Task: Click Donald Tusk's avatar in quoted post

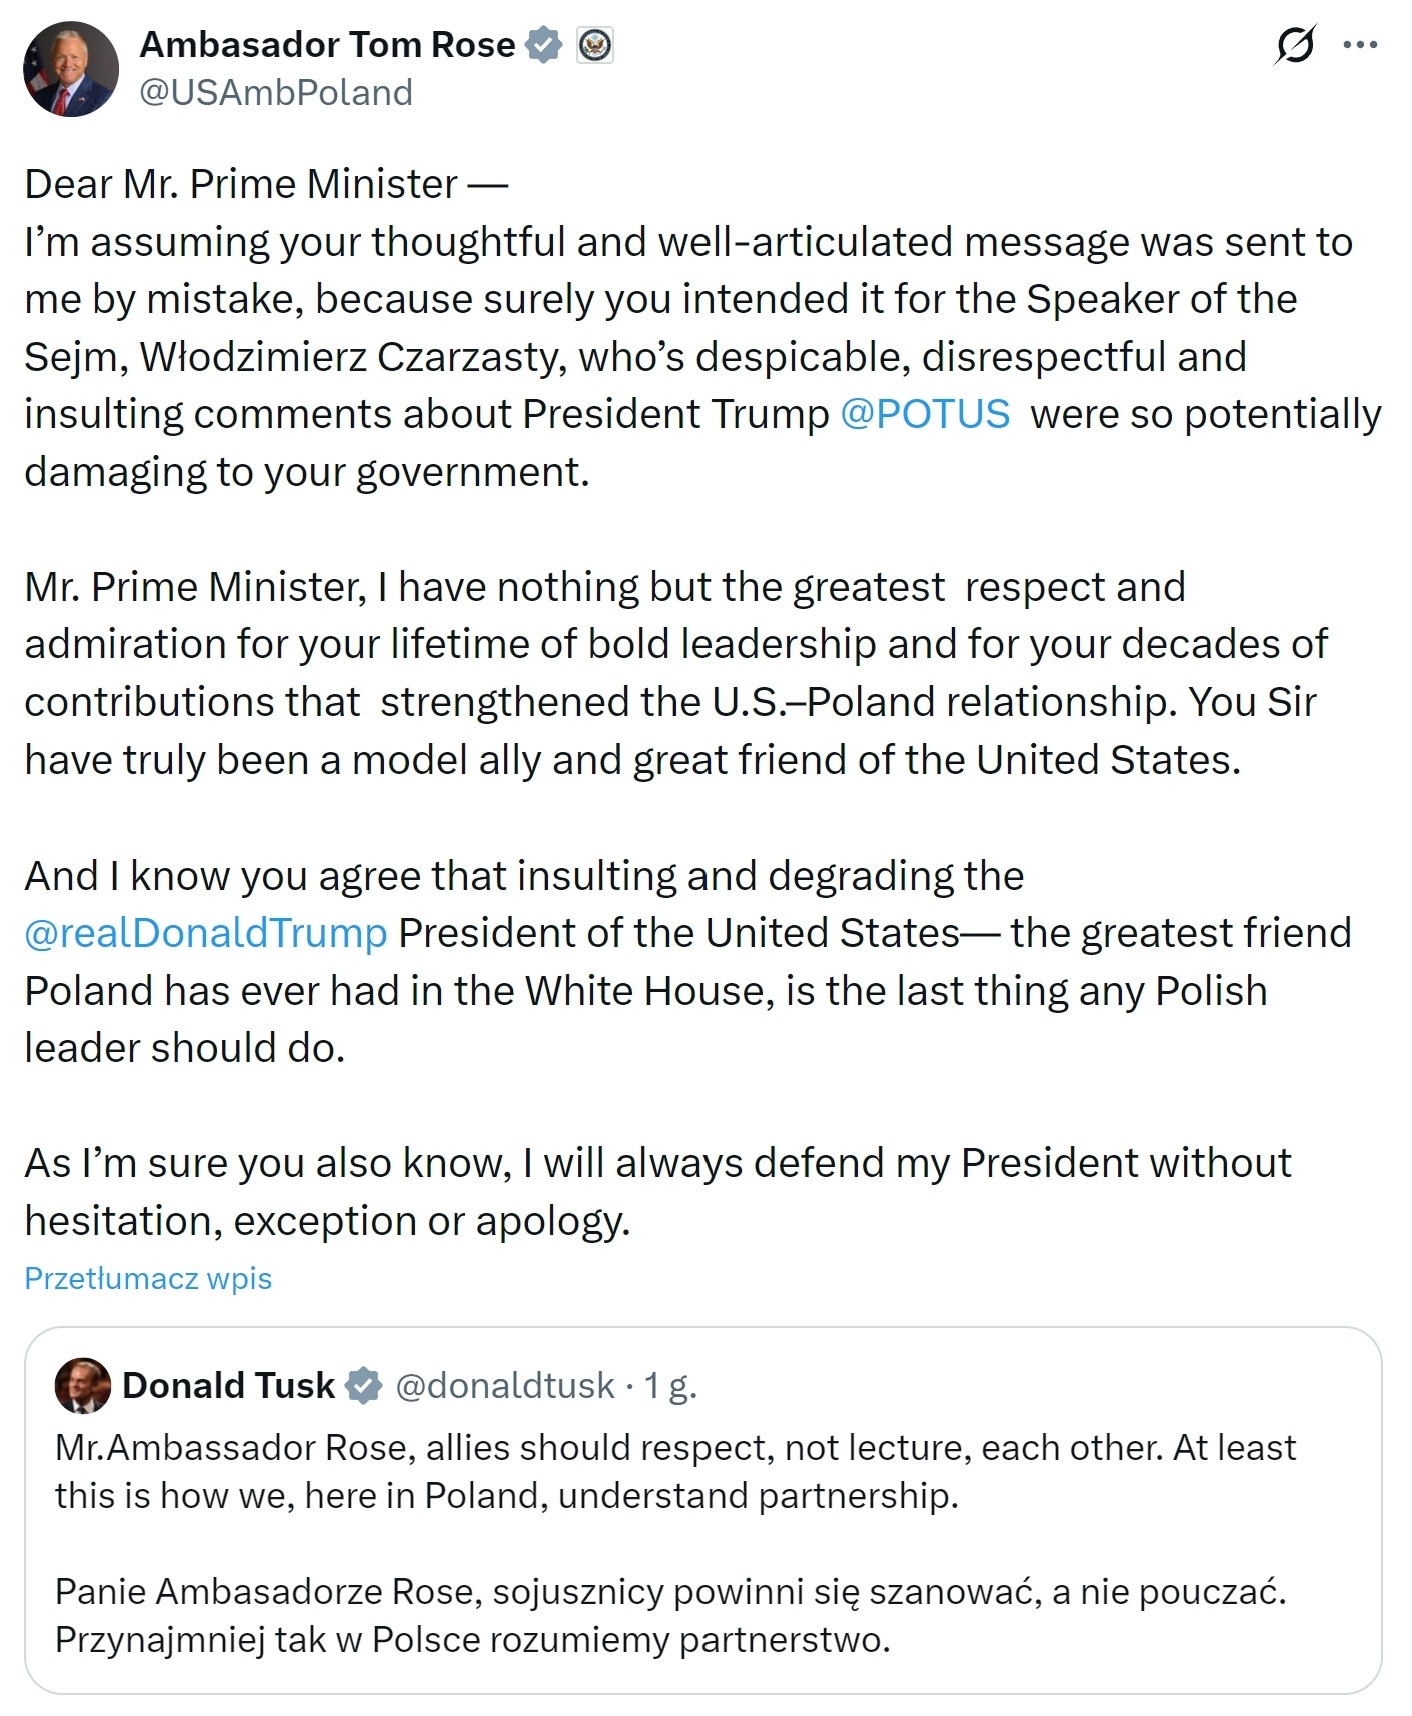Action: (82, 1385)
